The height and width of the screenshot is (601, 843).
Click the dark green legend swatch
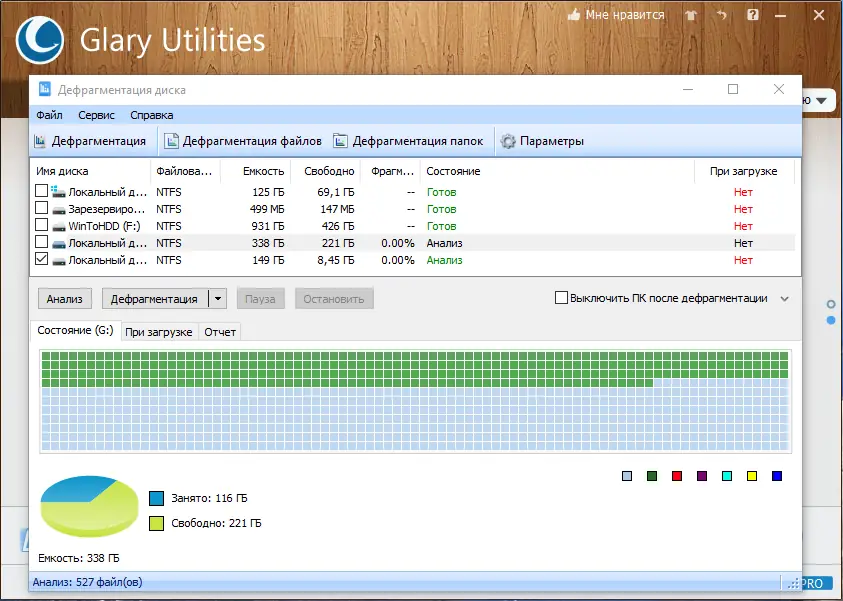(x=652, y=476)
